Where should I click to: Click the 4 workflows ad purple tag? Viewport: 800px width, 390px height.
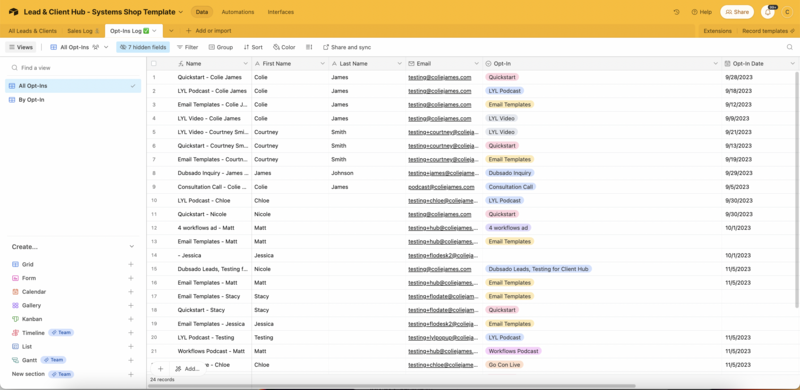coord(508,228)
